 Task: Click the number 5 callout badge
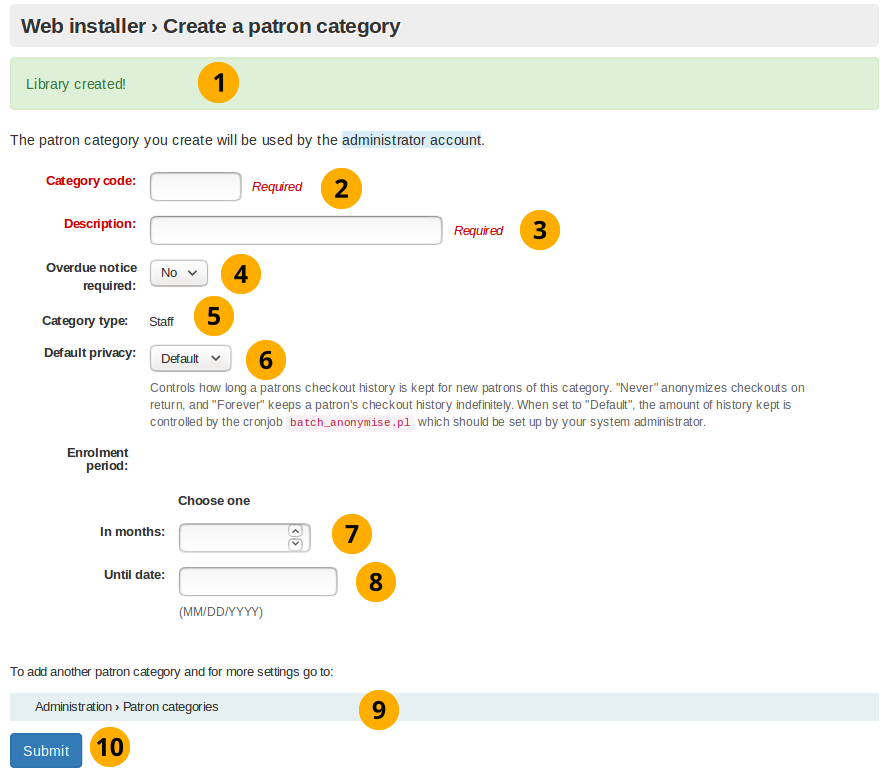[213, 317]
